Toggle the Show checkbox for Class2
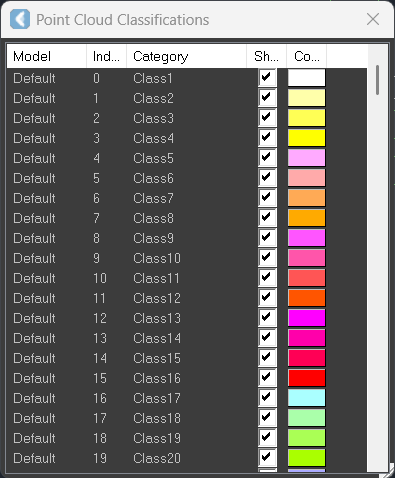This screenshot has height=478, width=395. 267,98
